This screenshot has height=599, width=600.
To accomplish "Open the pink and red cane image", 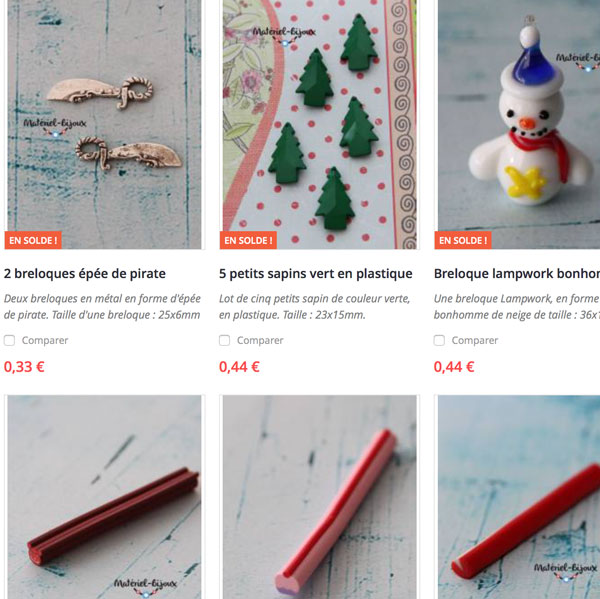I will (320, 497).
